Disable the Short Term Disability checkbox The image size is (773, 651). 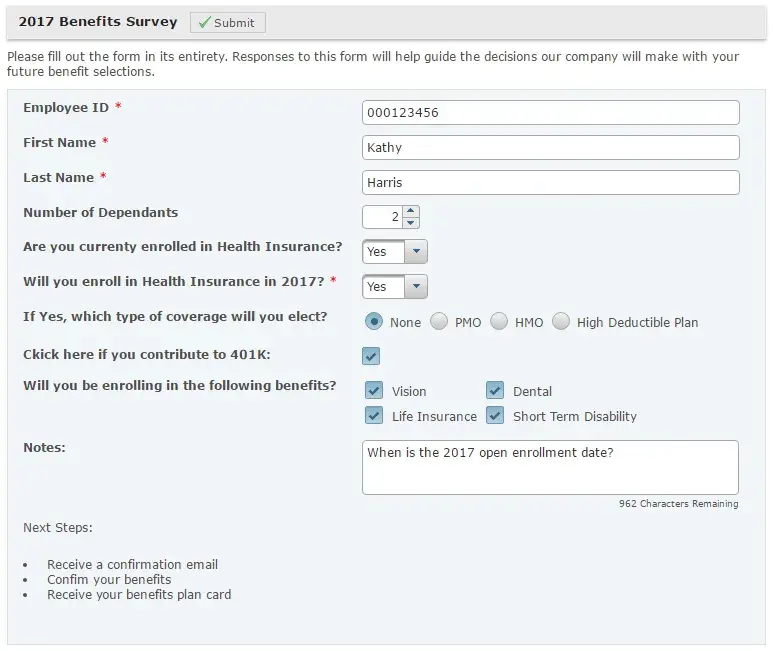(x=495, y=416)
